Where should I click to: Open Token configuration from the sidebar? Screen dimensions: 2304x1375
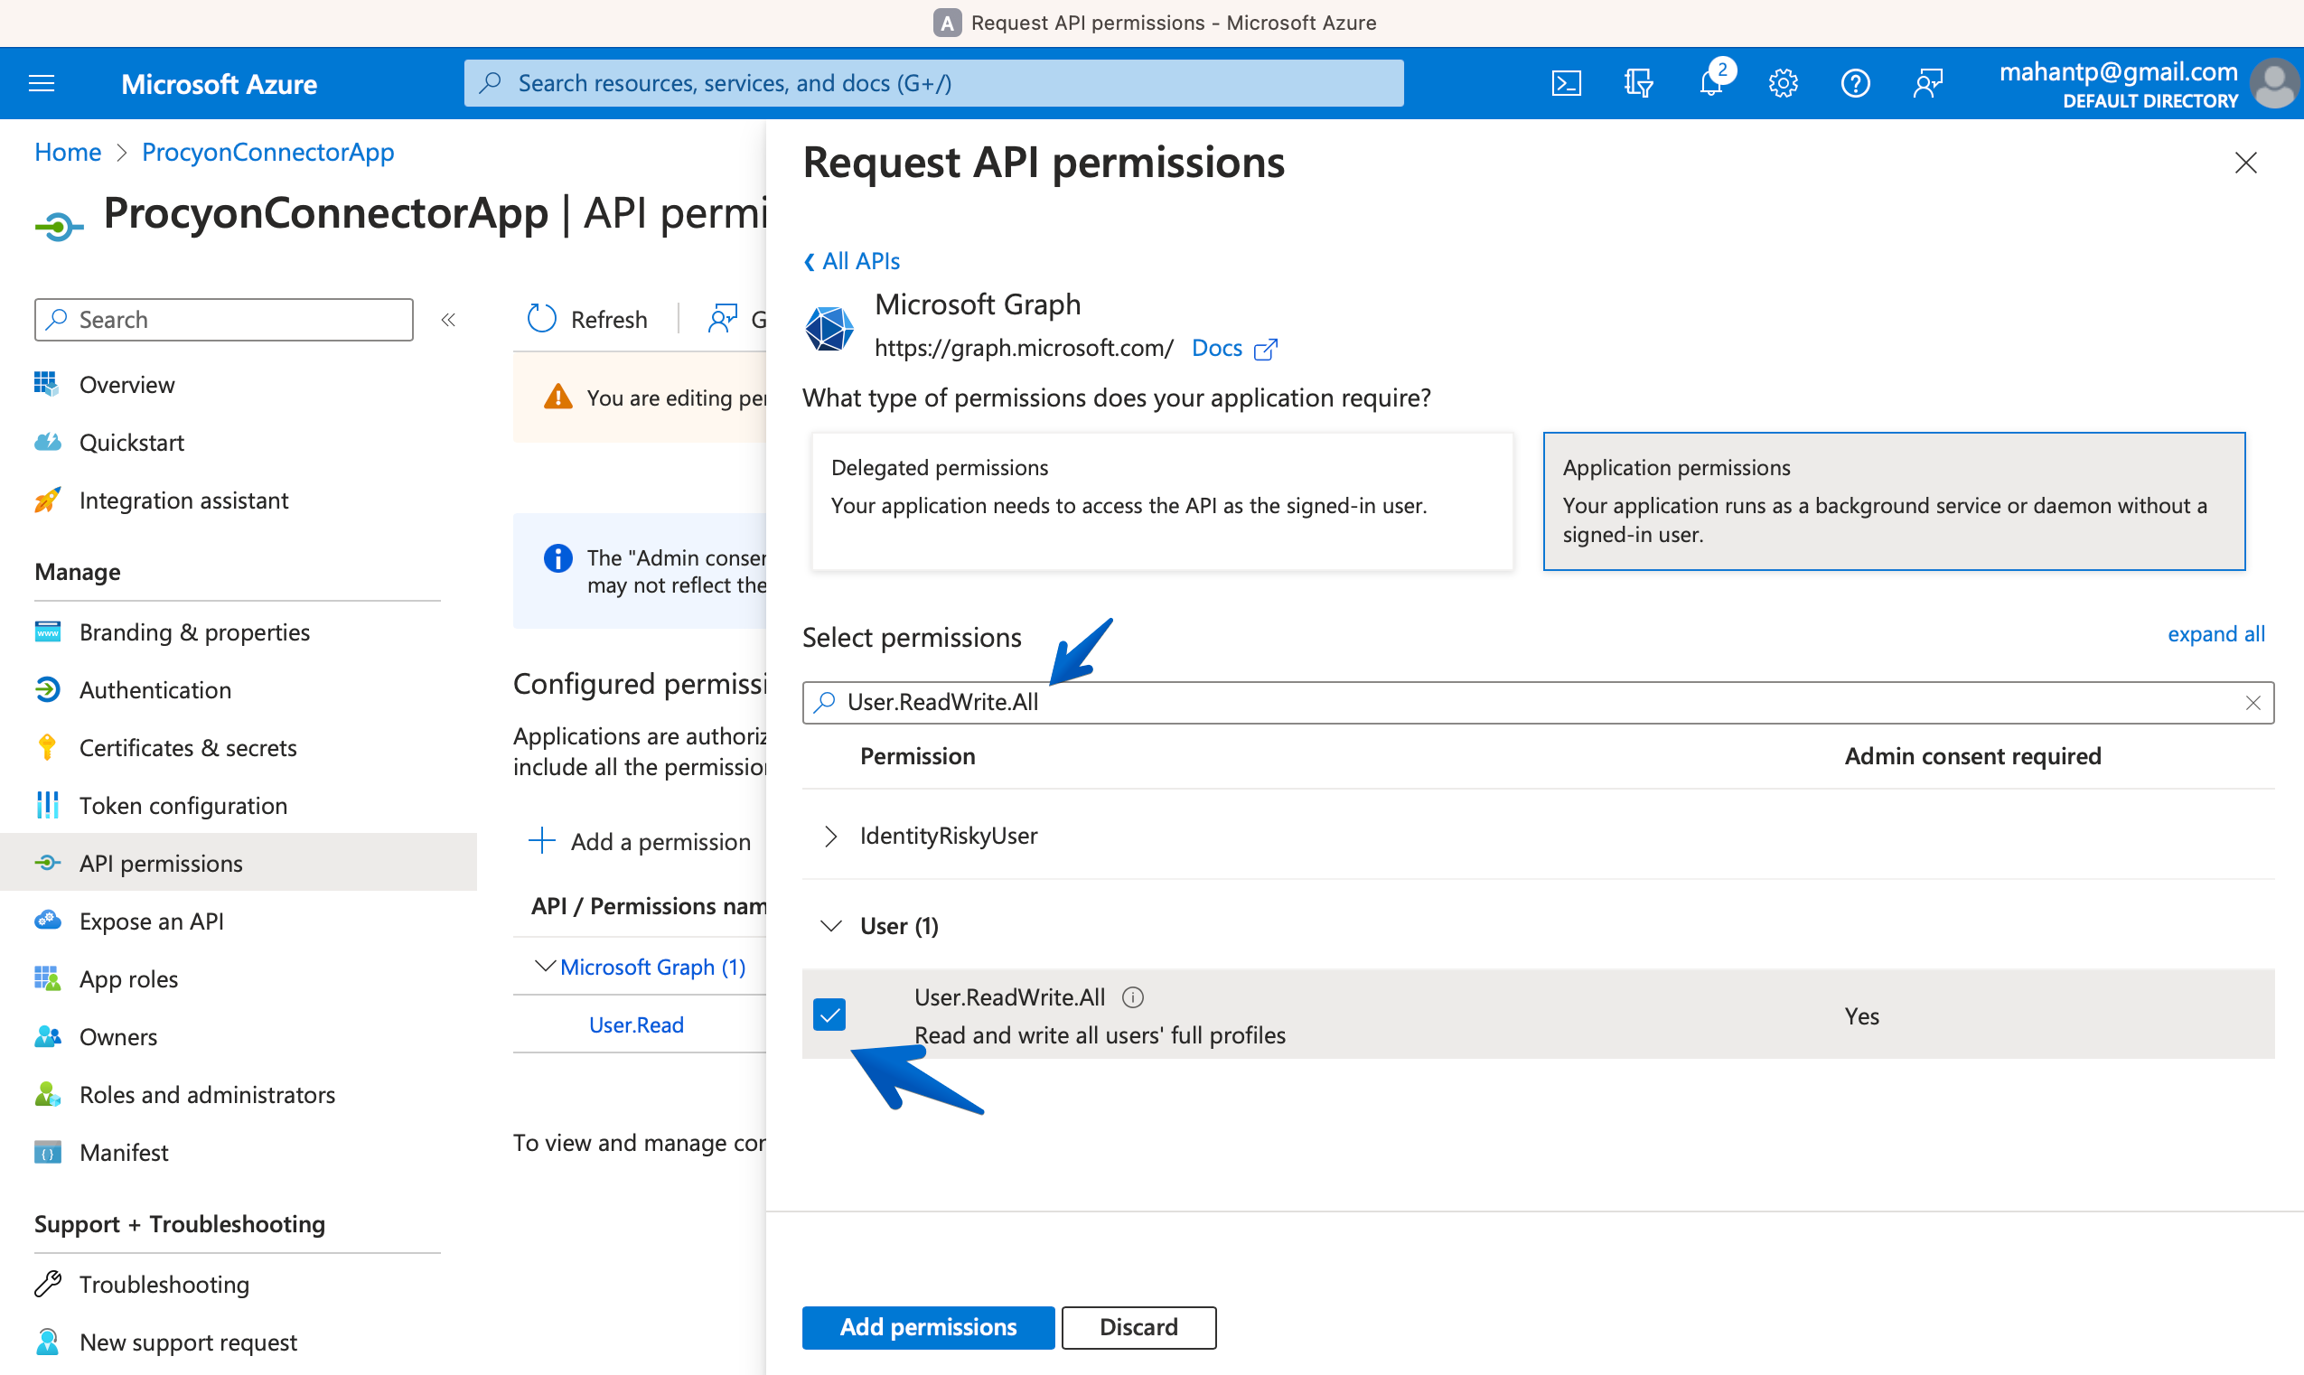(x=183, y=805)
